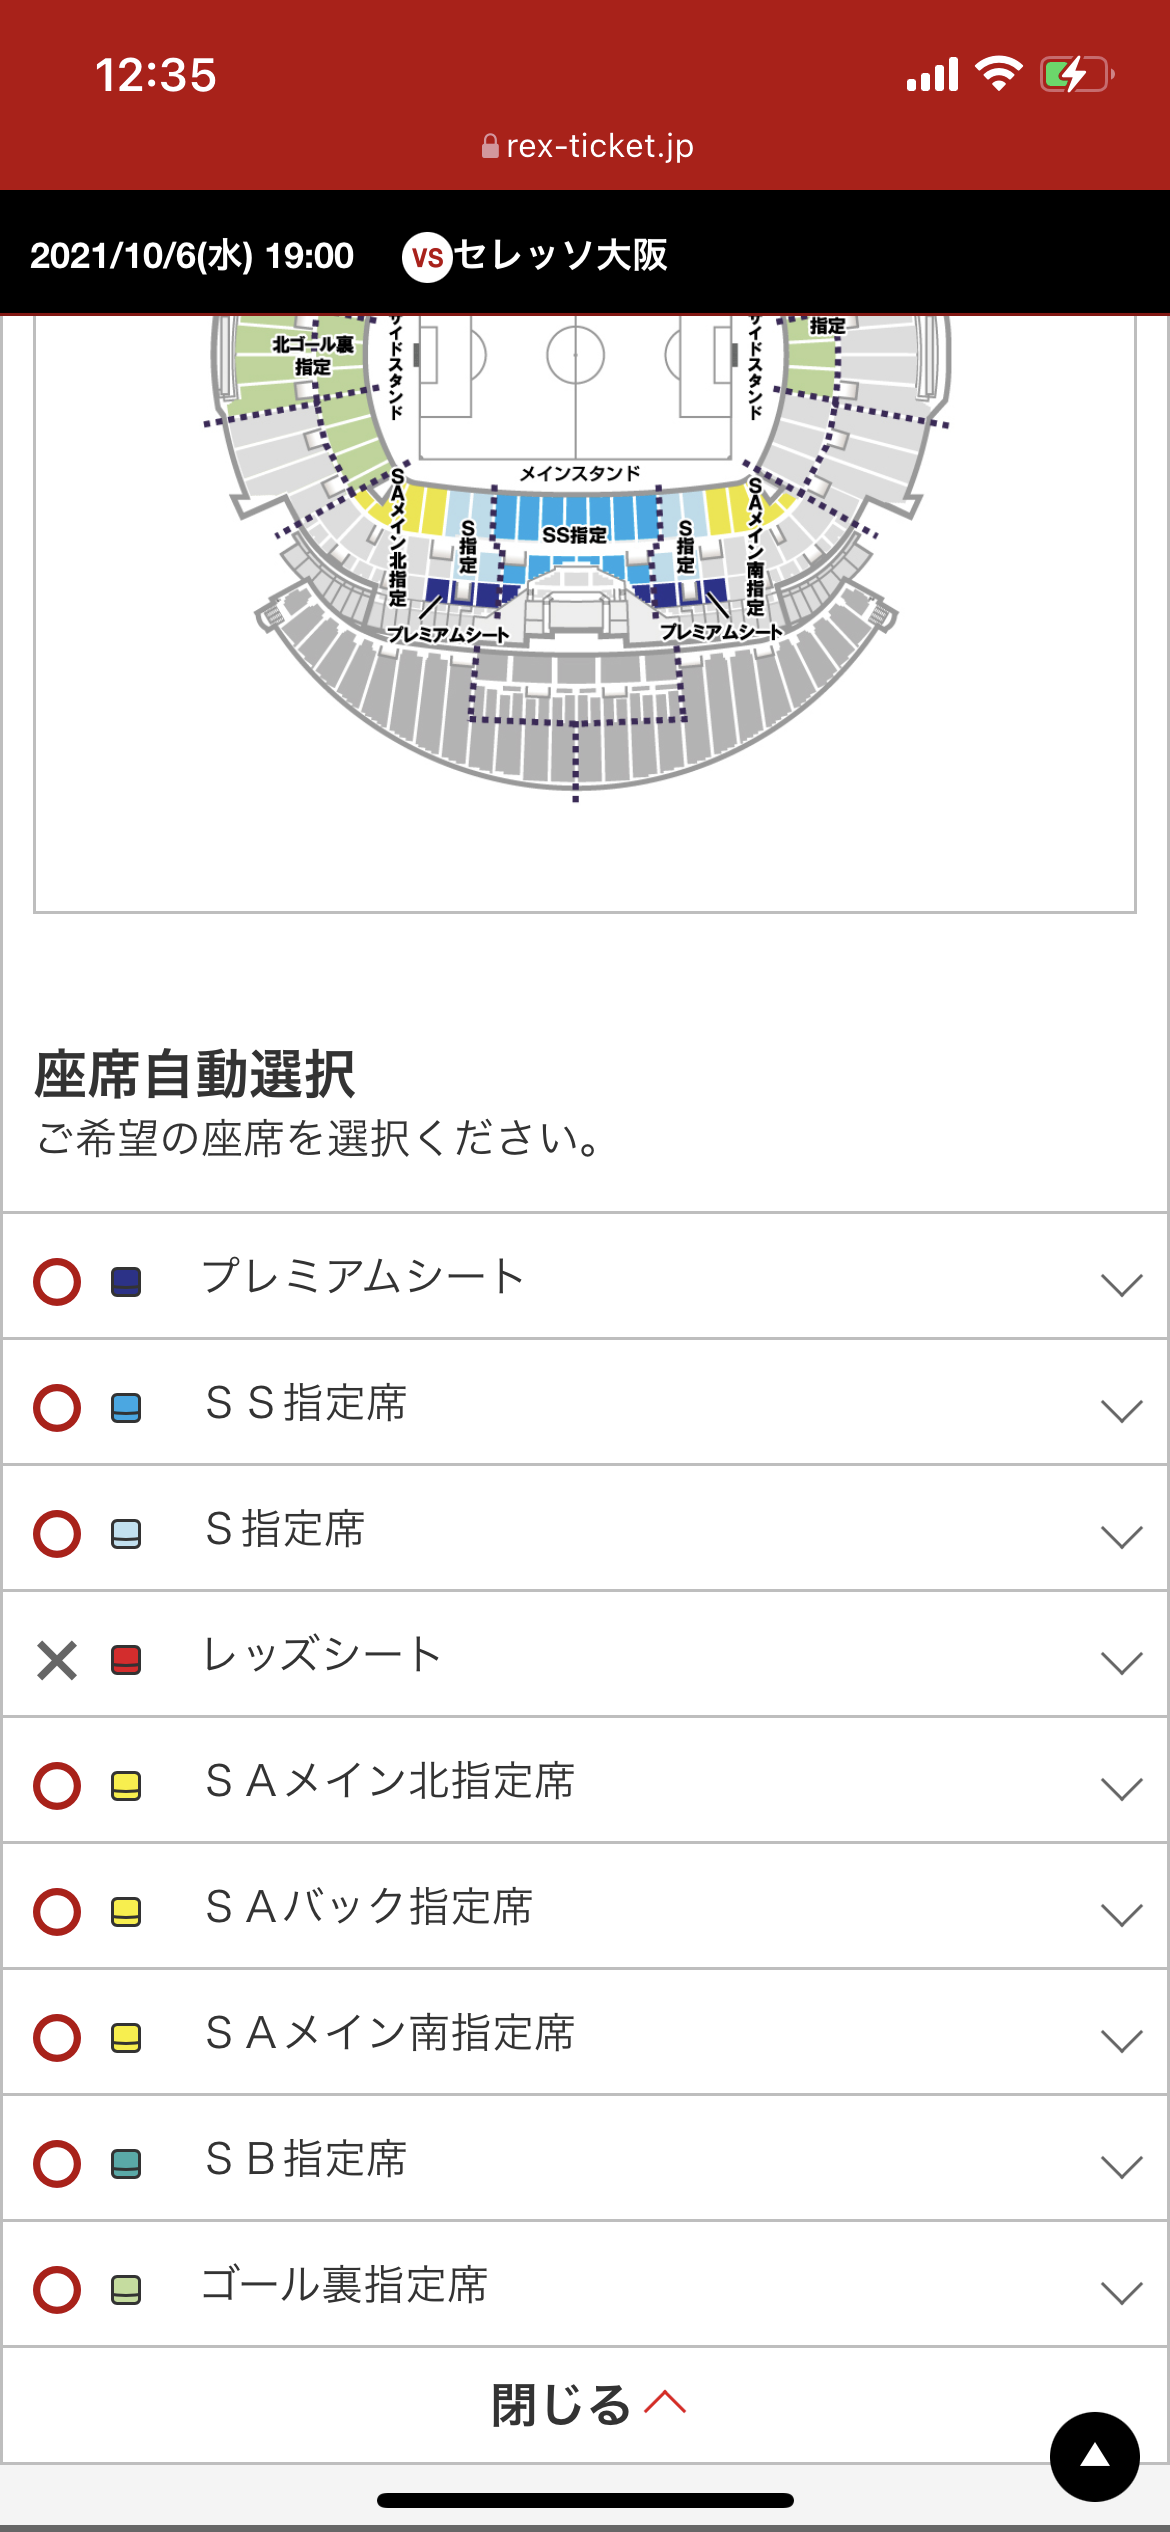This screenshot has height=2532, width=1170.
Task: Tap the lock icon beside rex-ticket.jp
Action: coord(490,147)
